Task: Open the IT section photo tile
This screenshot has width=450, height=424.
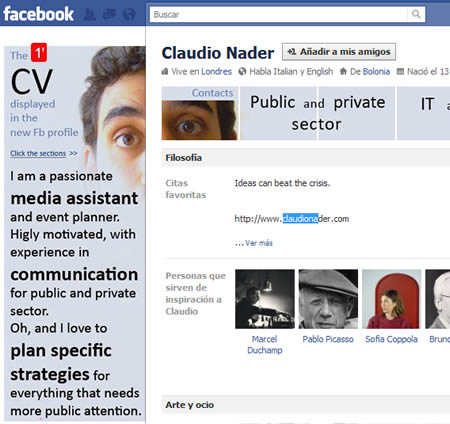Action: [423, 113]
